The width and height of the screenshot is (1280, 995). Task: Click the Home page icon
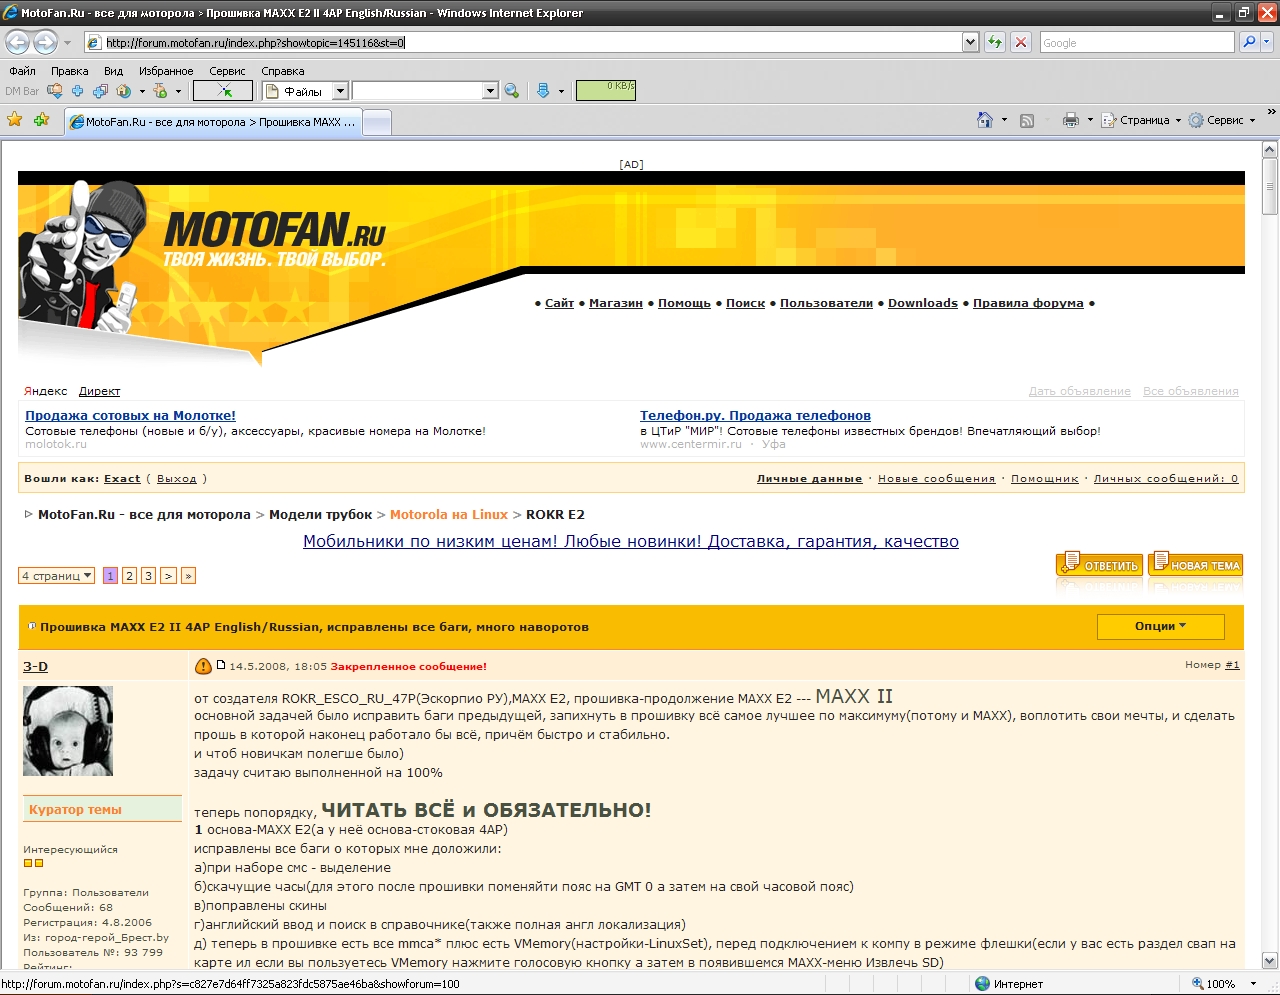(985, 120)
